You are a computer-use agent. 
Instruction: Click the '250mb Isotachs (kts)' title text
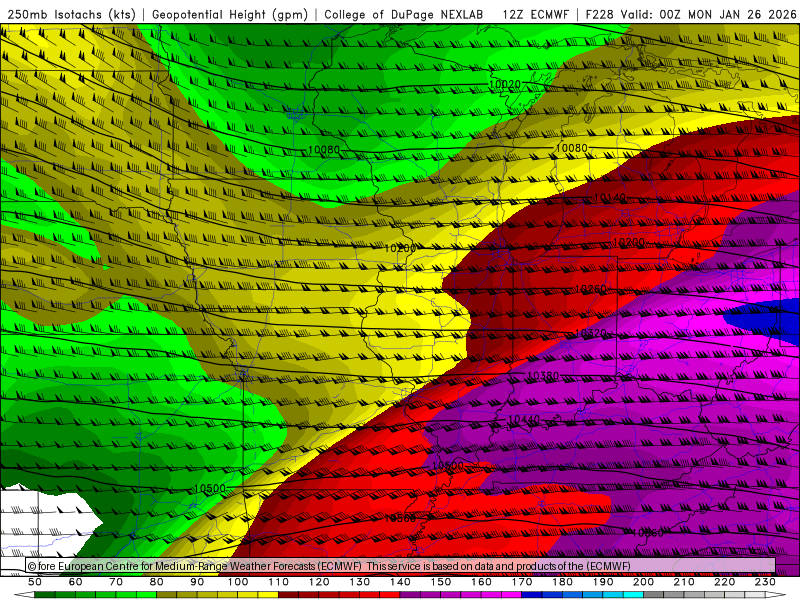(x=71, y=15)
